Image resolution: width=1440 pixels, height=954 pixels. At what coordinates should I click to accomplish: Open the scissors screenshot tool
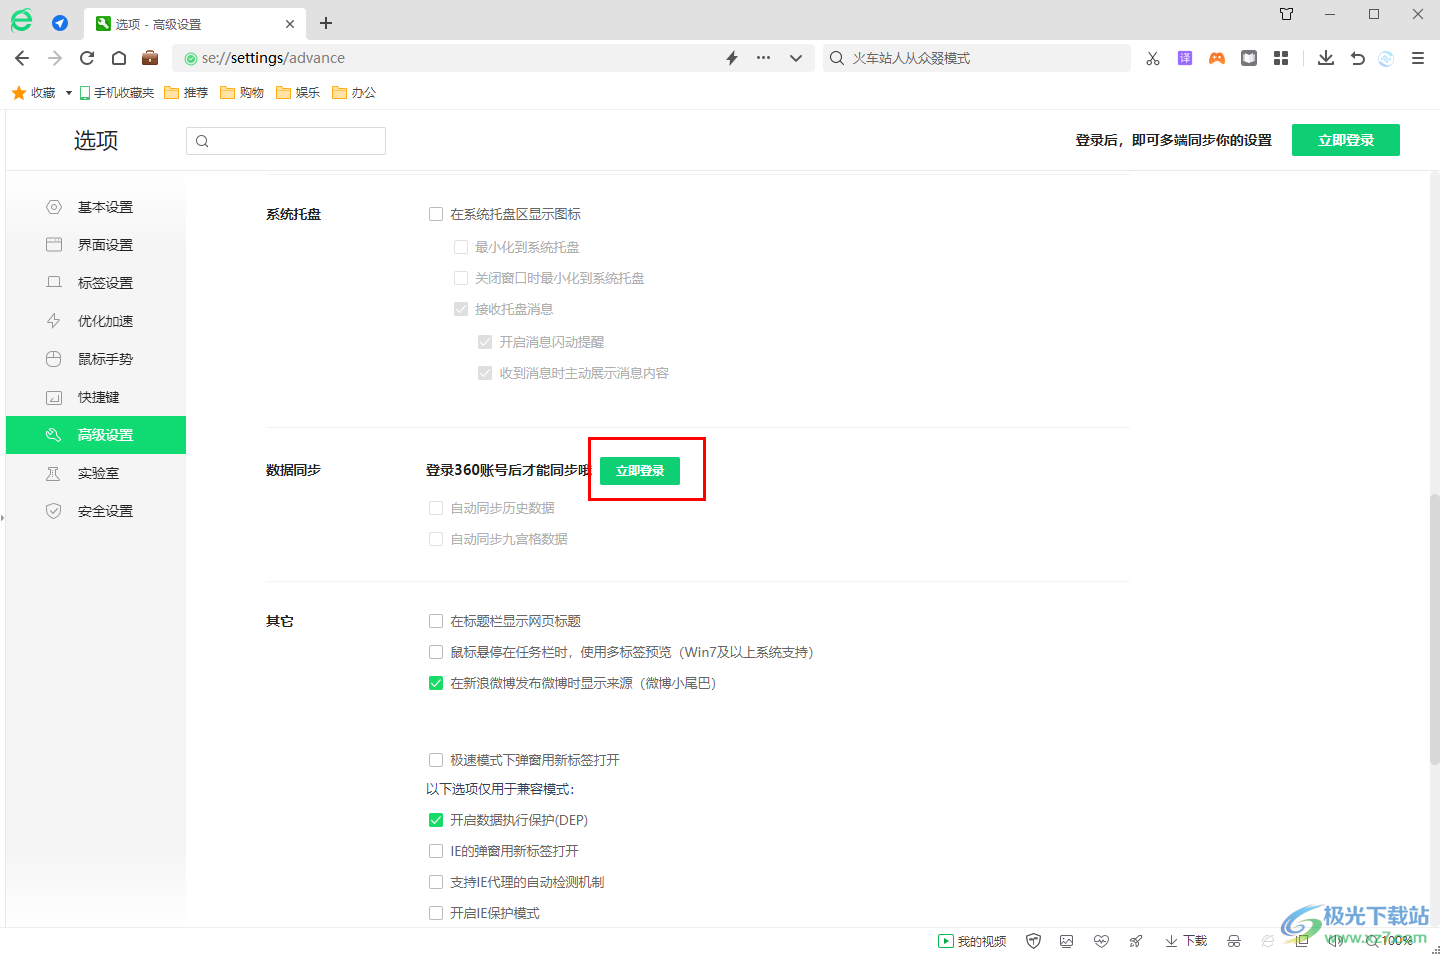1153,58
